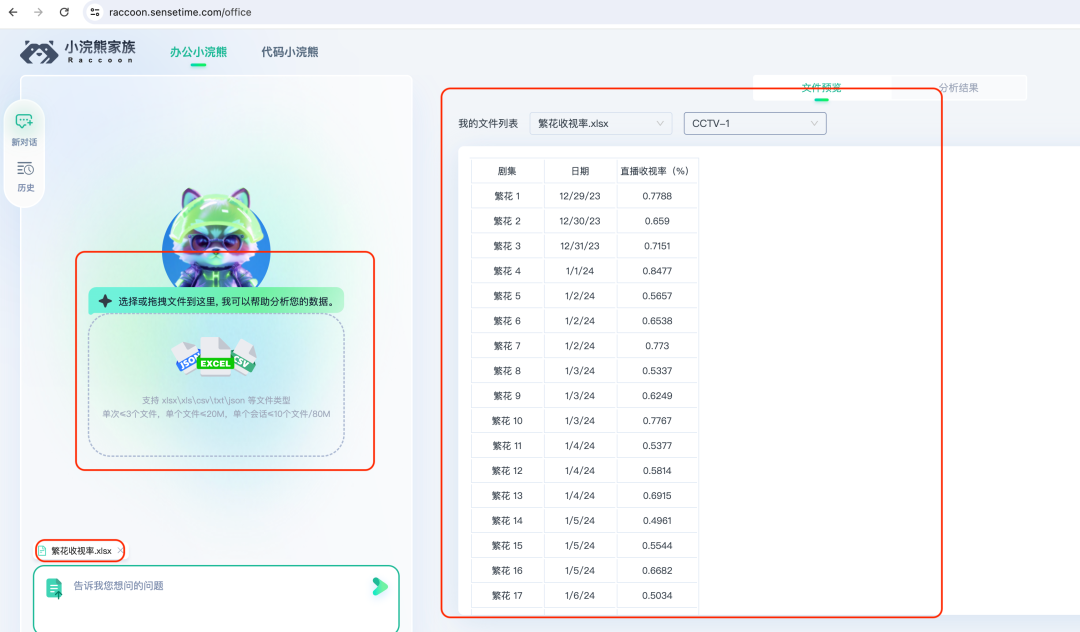Switch to 办公小浣熊 tab
The image size is (1080, 632).
pos(198,52)
